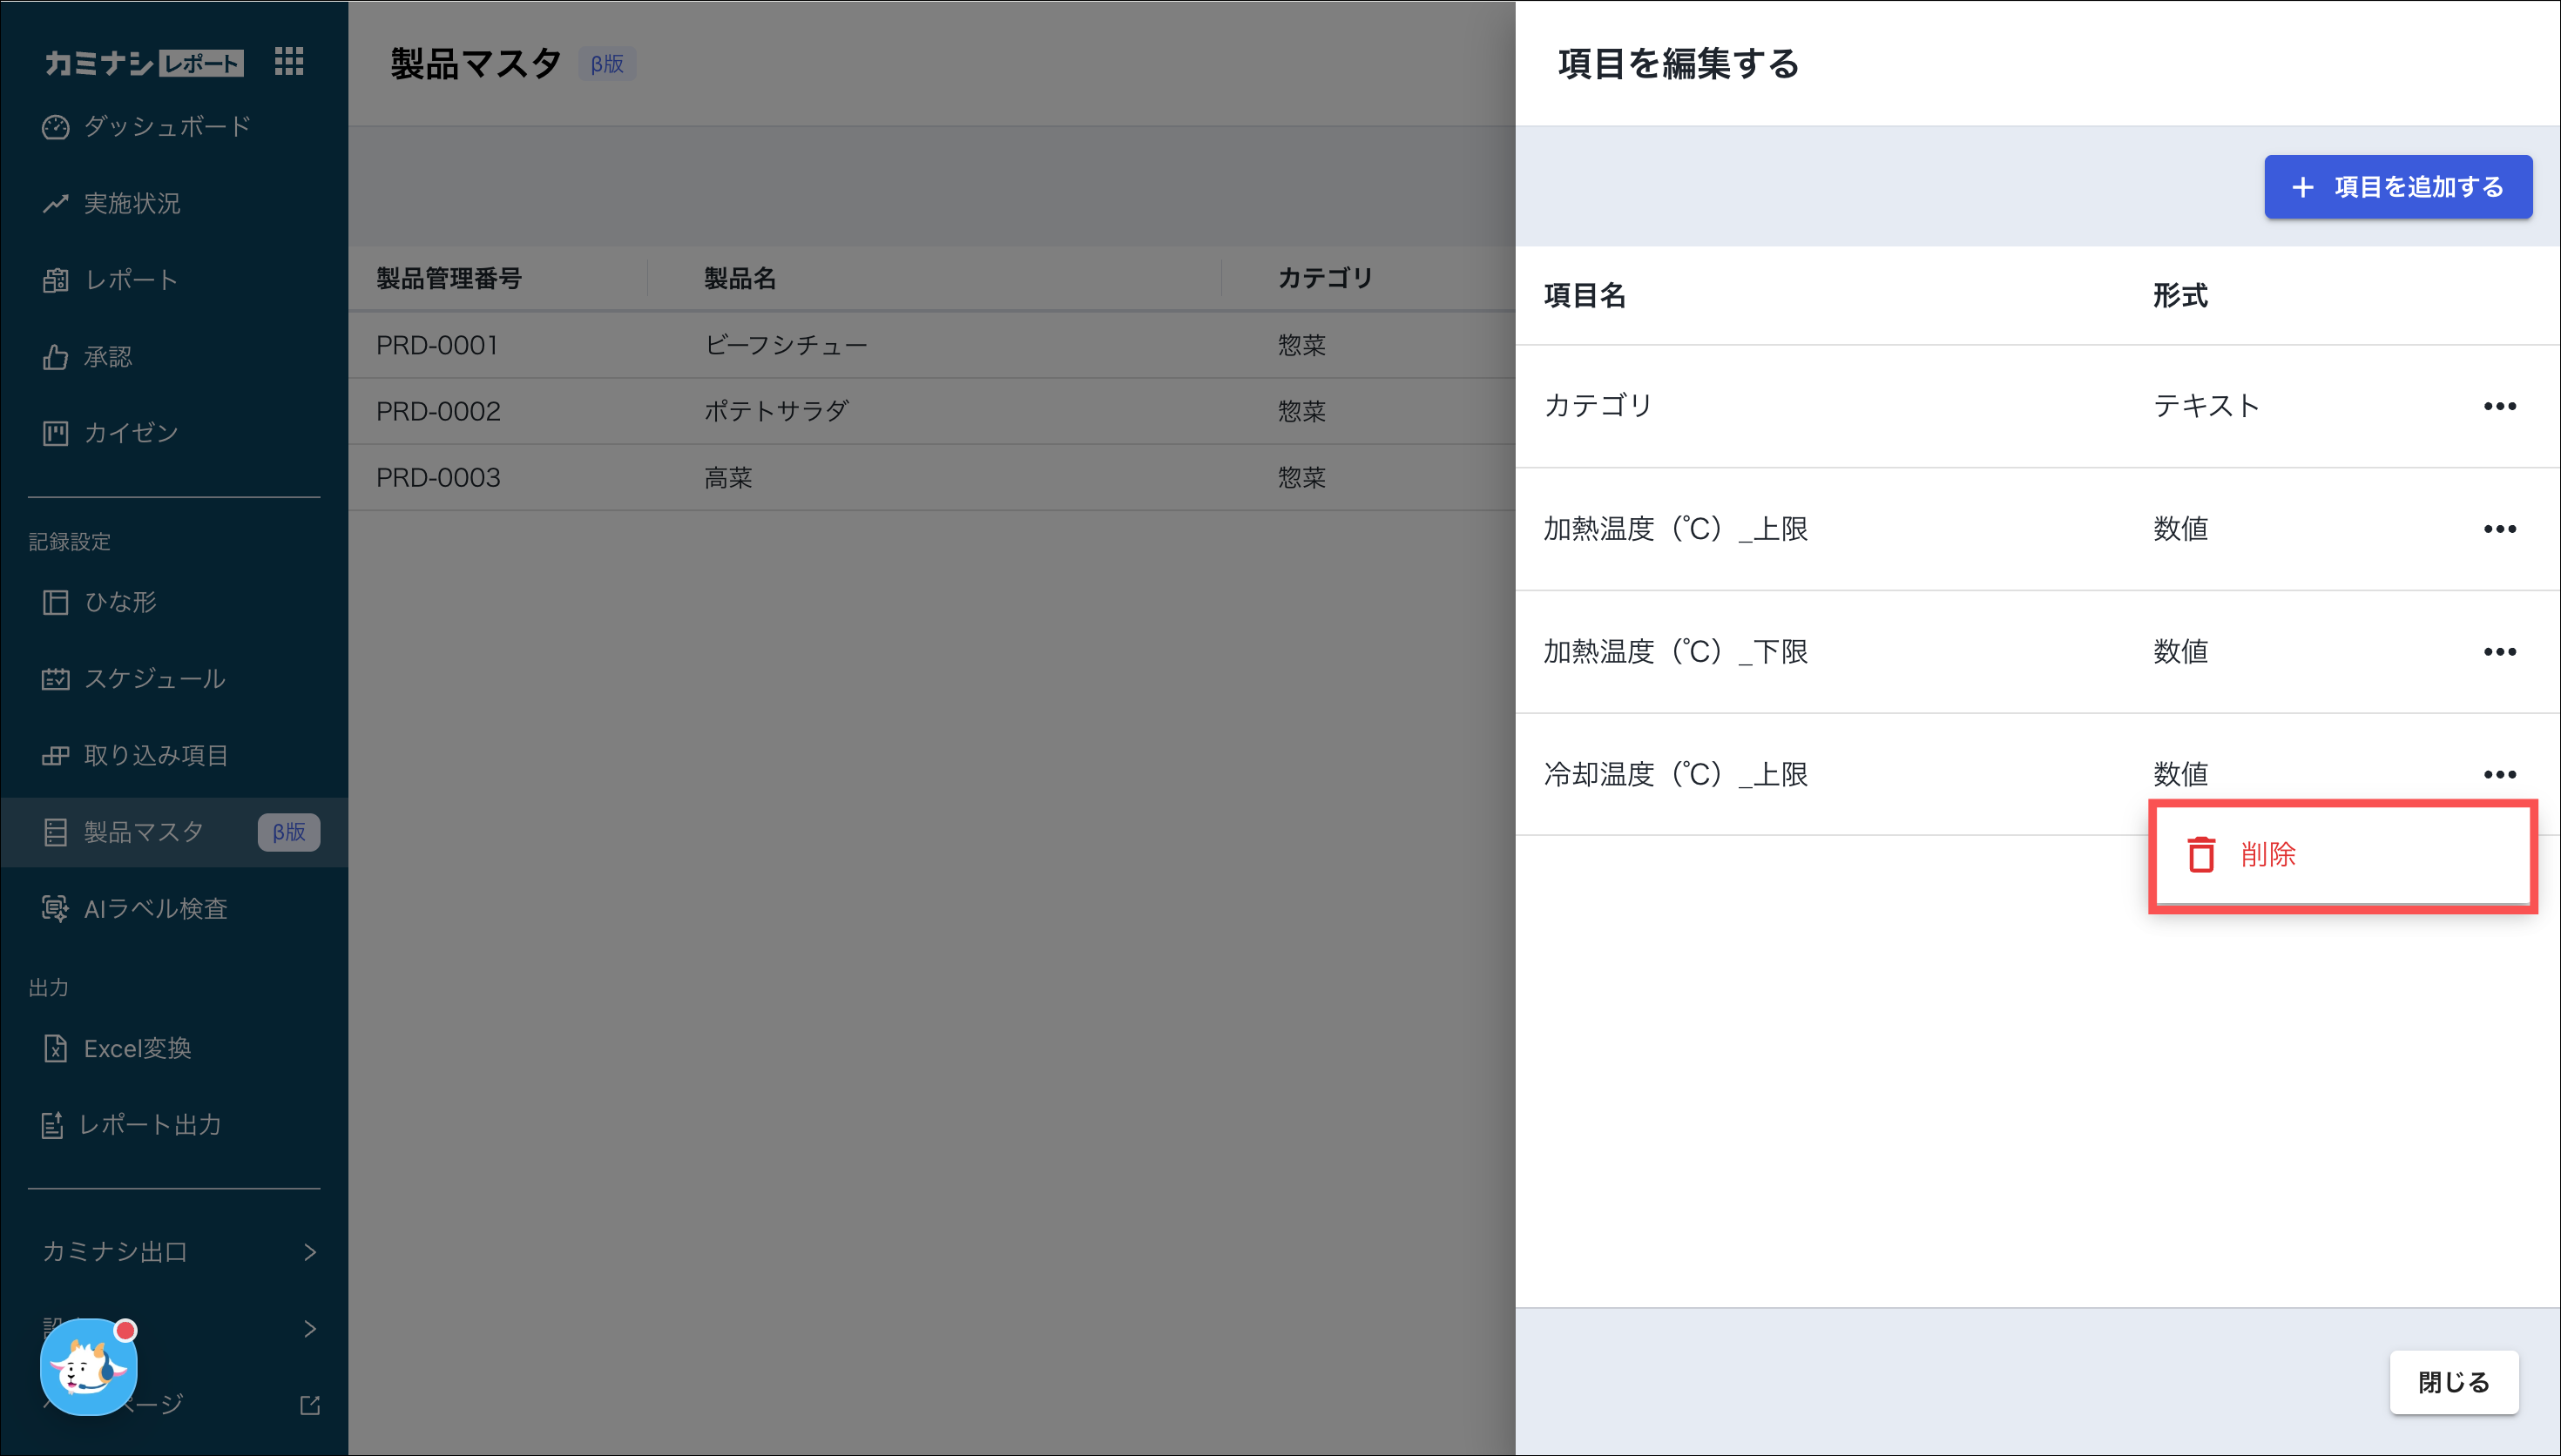Viewport: 2561px width, 1456px height.
Task: Expand the カミナシ出口 chevron
Action: pos(310,1252)
